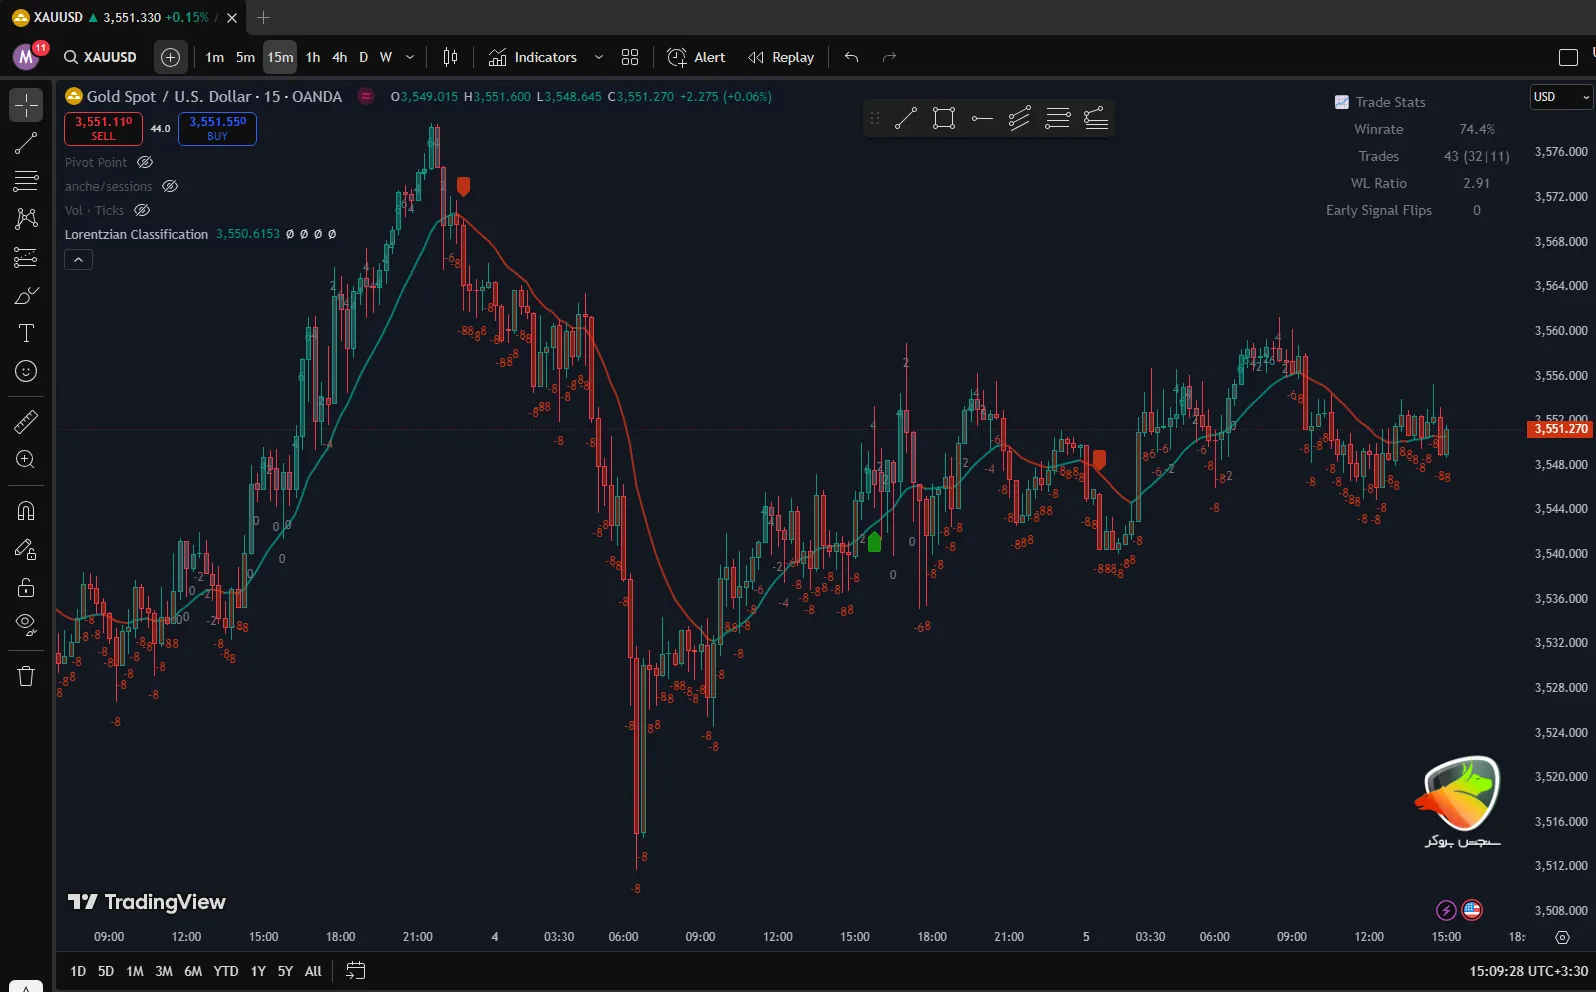This screenshot has height=992, width=1596.
Task: Click the XAUUSD symbol search field
Action: pyautogui.click(x=101, y=57)
